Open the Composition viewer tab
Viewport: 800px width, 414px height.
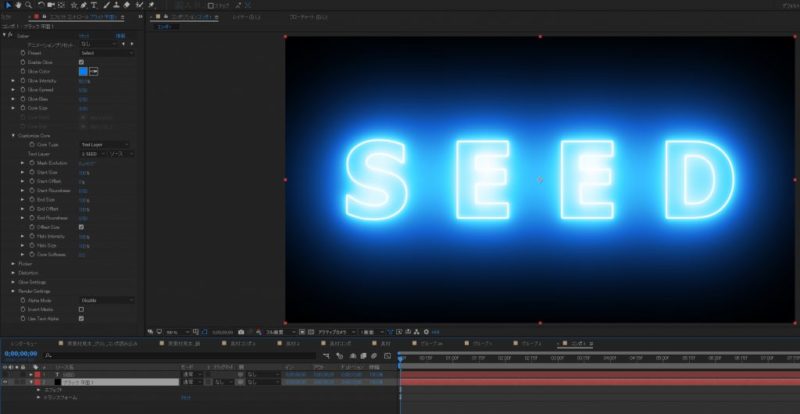point(190,18)
